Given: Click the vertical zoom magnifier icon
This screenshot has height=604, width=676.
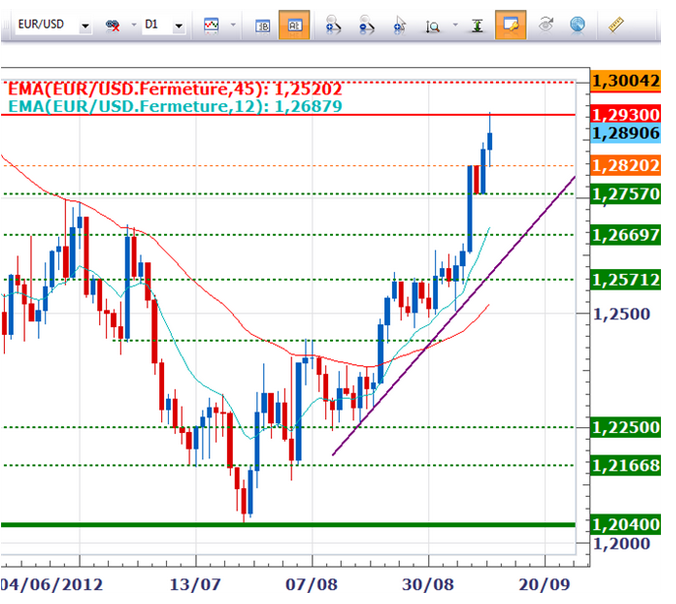Looking at the screenshot, I should (432, 26).
